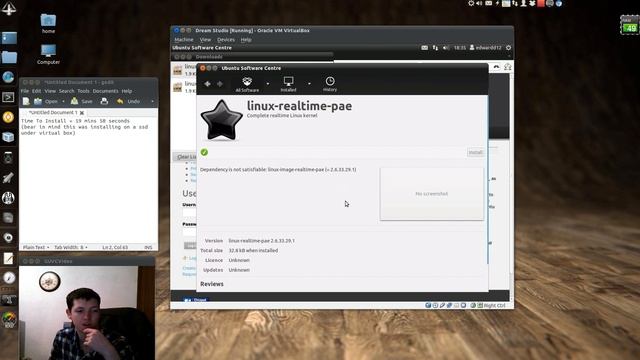Image resolution: width=640 pixels, height=360 pixels.
Task: Select the Untitled Document 1 tab
Action: (x=53, y=113)
